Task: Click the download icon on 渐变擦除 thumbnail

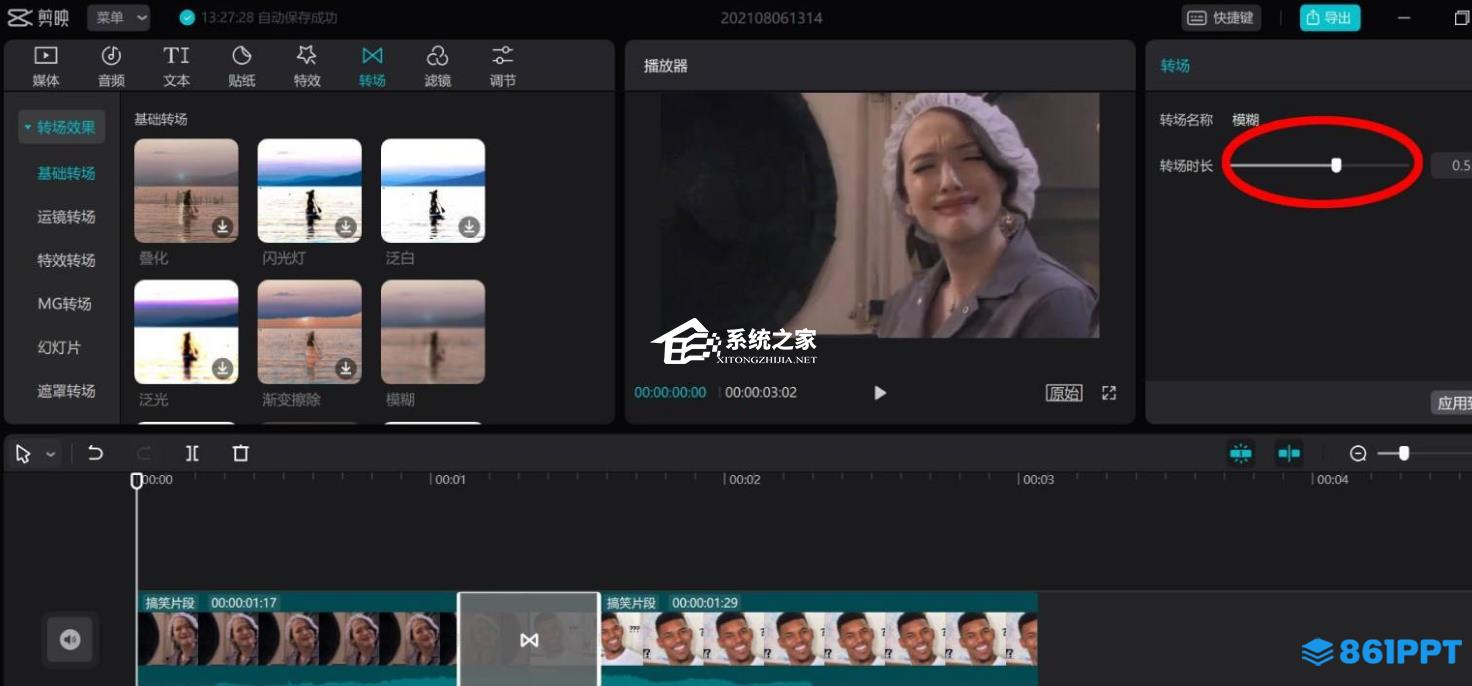Action: [x=346, y=369]
